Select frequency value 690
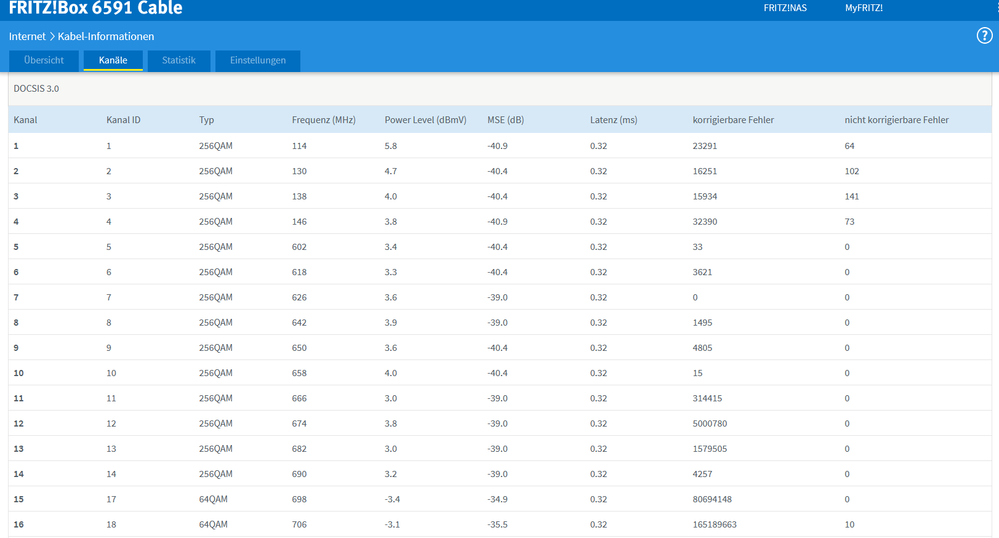Image resolution: width=999 pixels, height=538 pixels. tap(299, 474)
